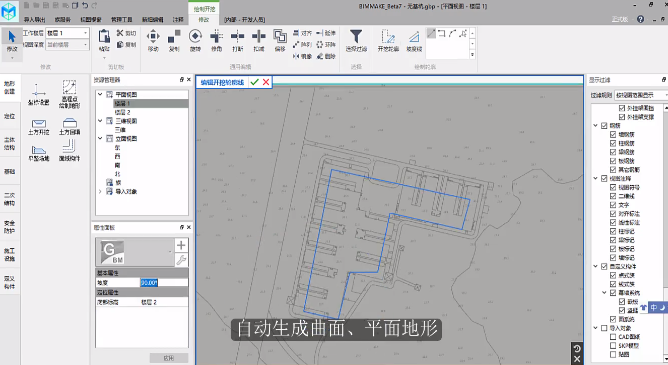This screenshot has width=668, height=365.
Task: Open the filter rule dropdown 按视图范围显示
Action: (x=641, y=95)
